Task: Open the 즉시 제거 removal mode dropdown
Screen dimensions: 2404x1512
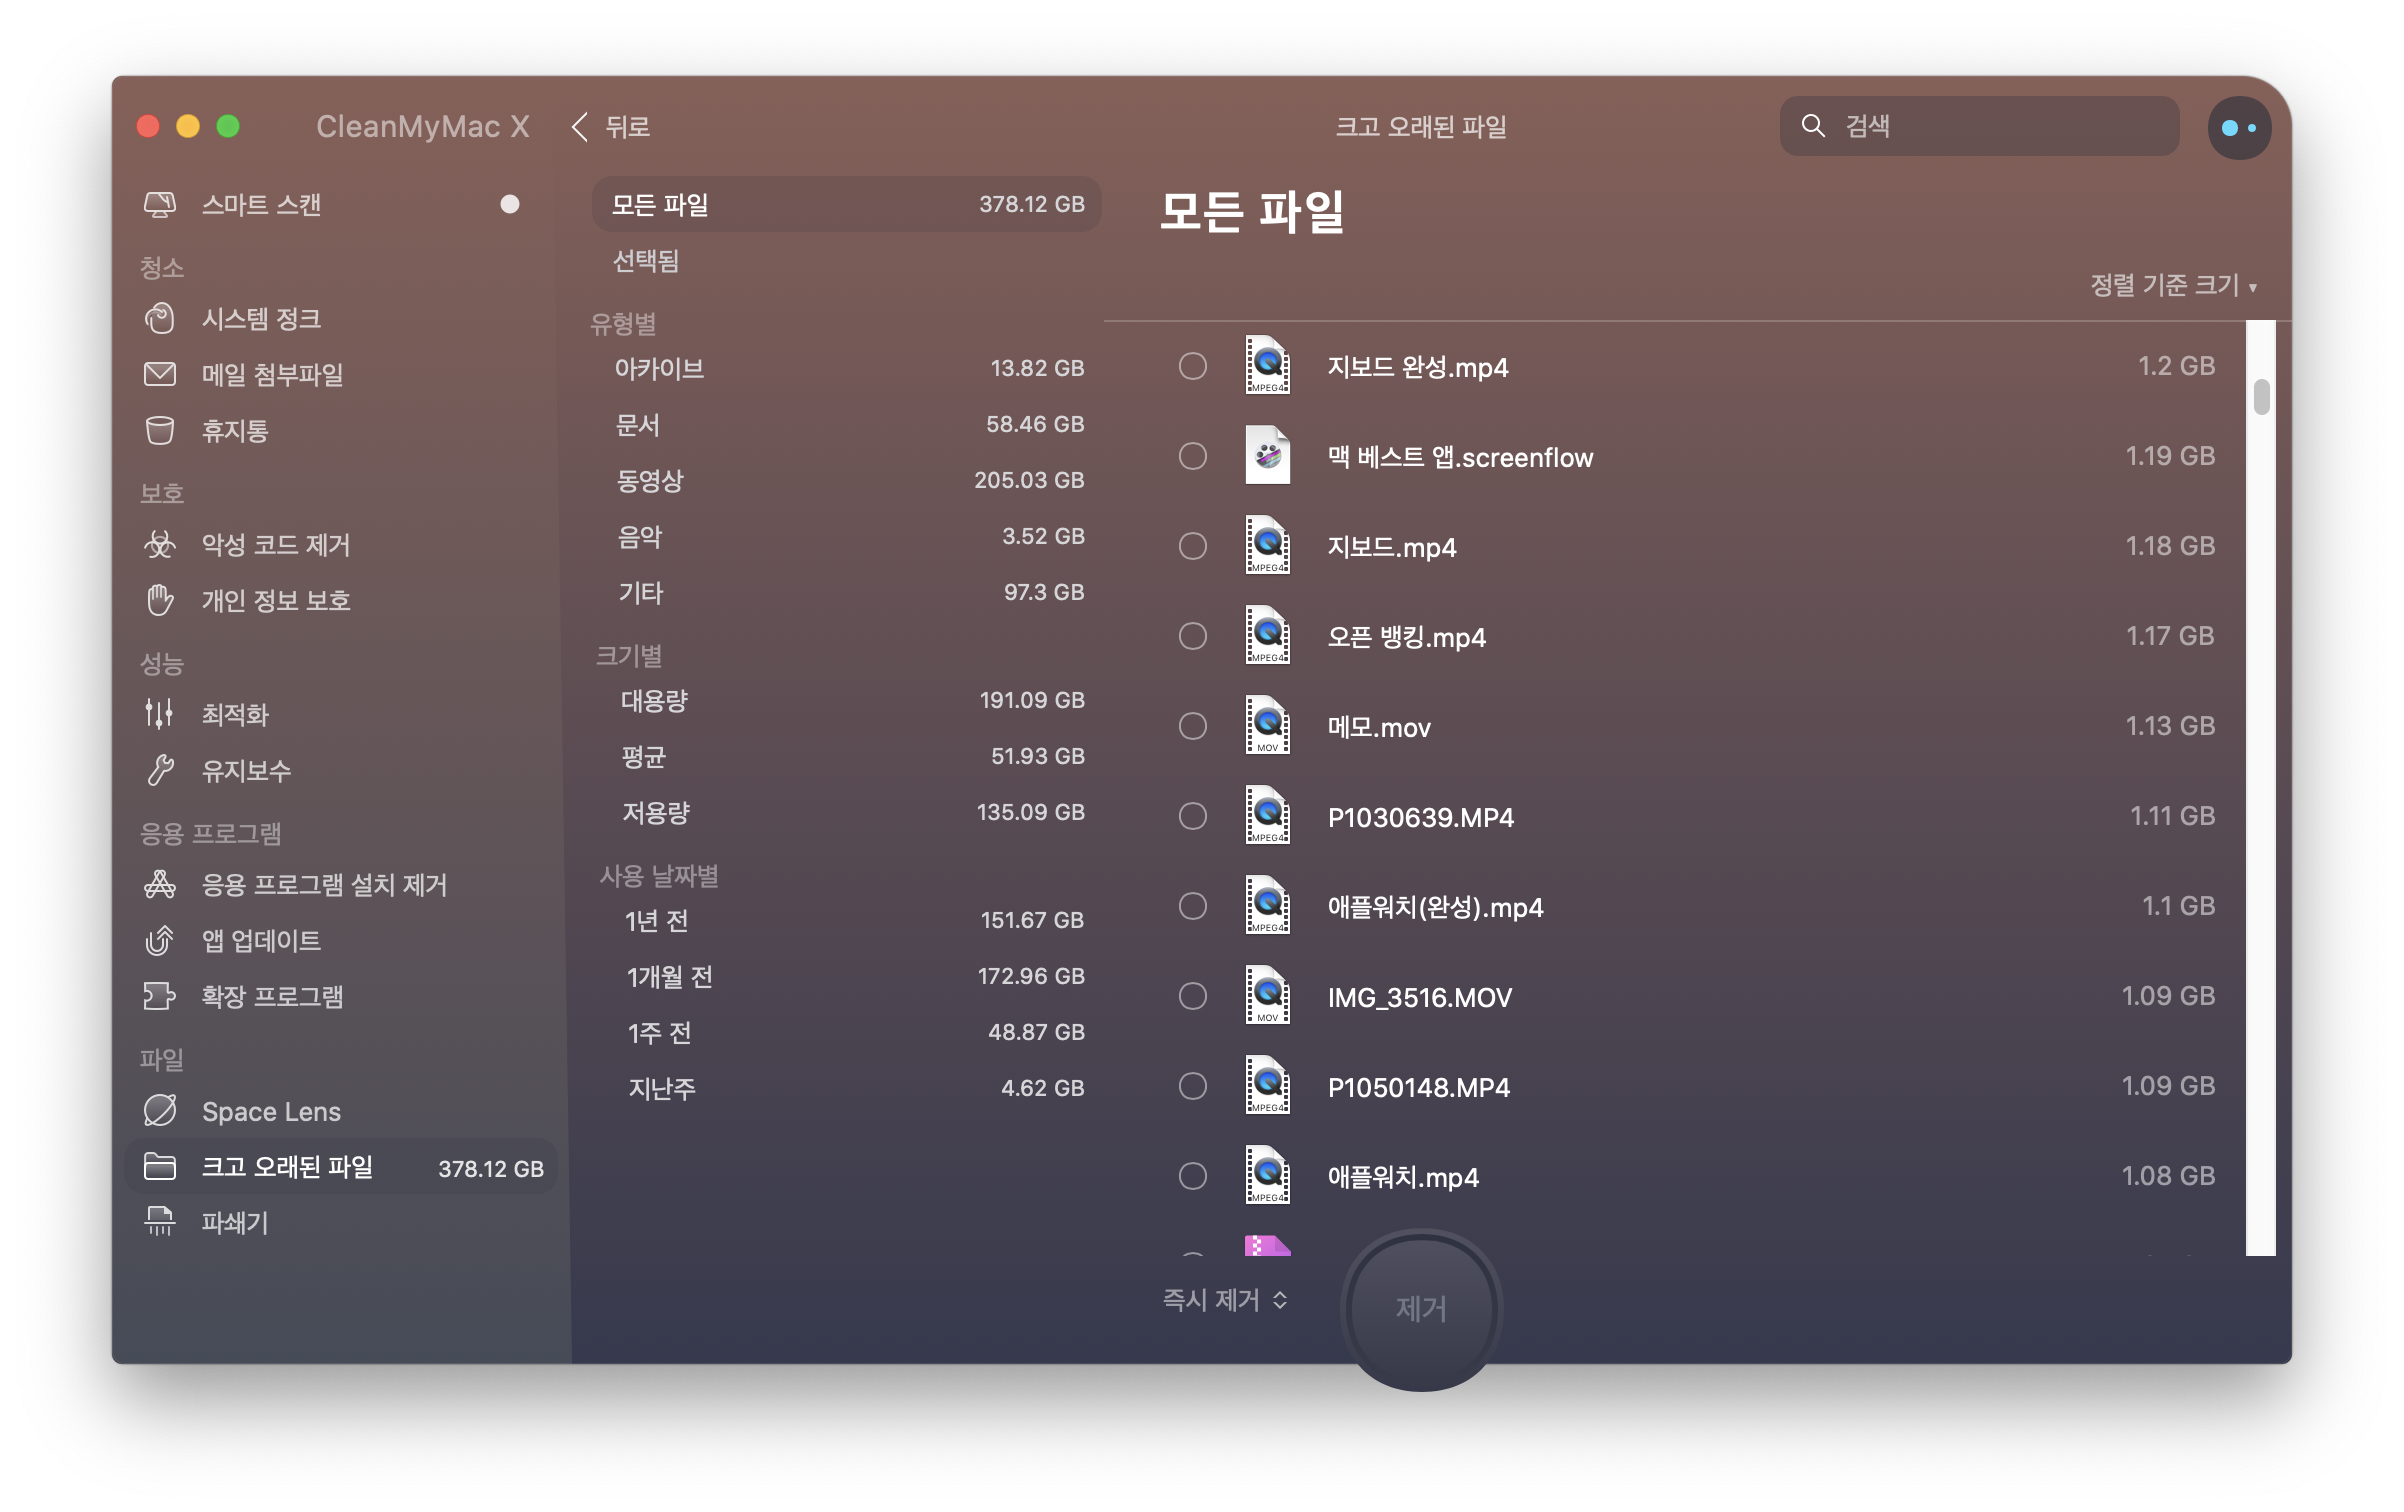Action: point(1224,1300)
